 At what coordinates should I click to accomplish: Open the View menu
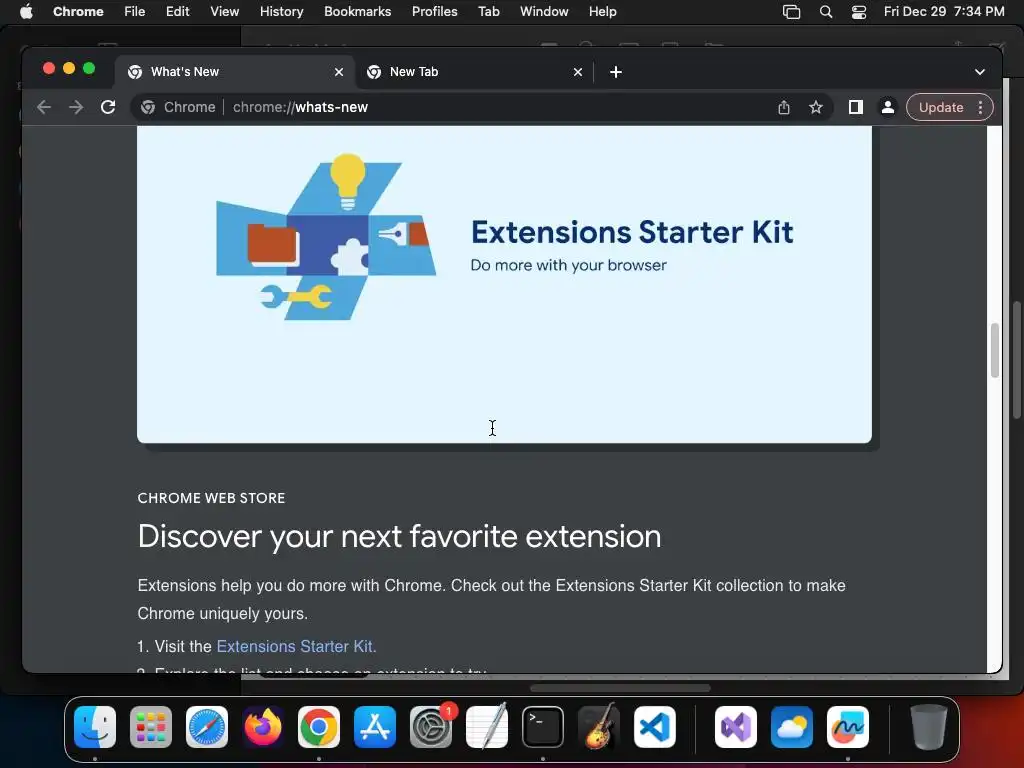[225, 12]
